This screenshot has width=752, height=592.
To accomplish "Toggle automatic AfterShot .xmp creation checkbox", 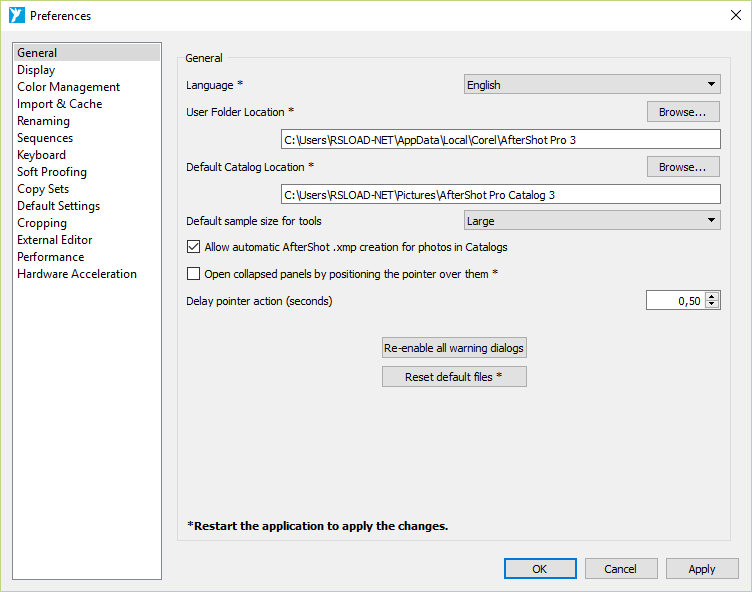I will [194, 246].
